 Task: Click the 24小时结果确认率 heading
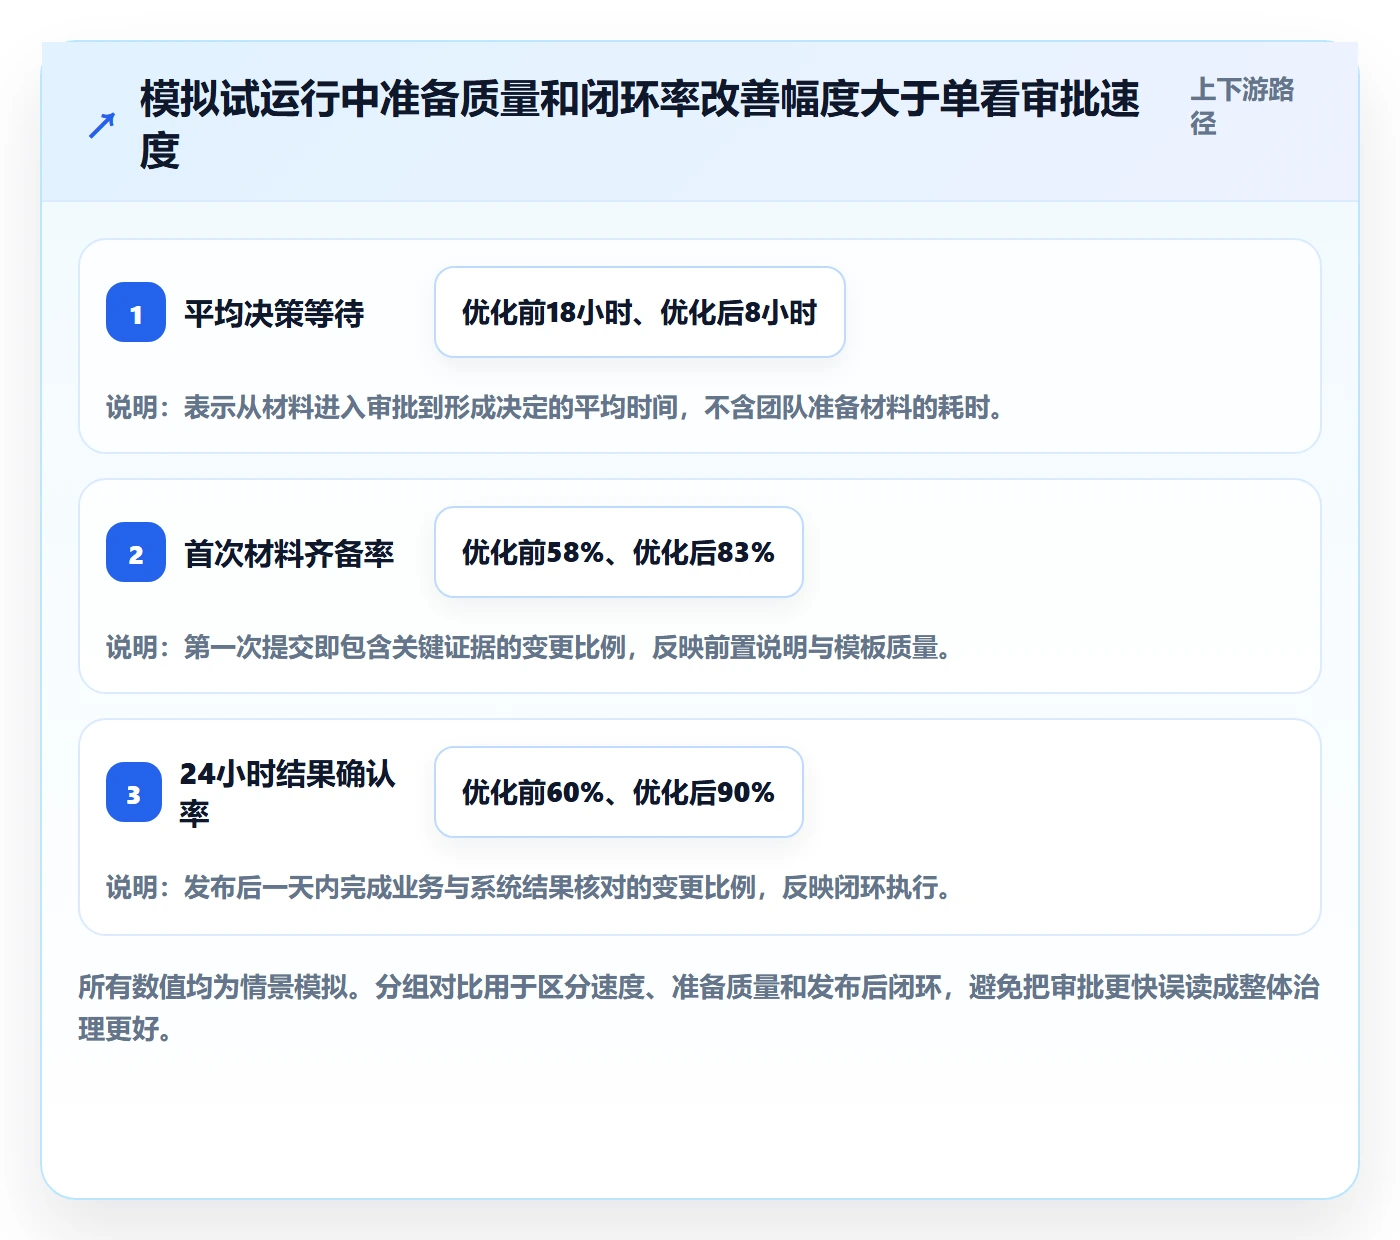point(288,793)
